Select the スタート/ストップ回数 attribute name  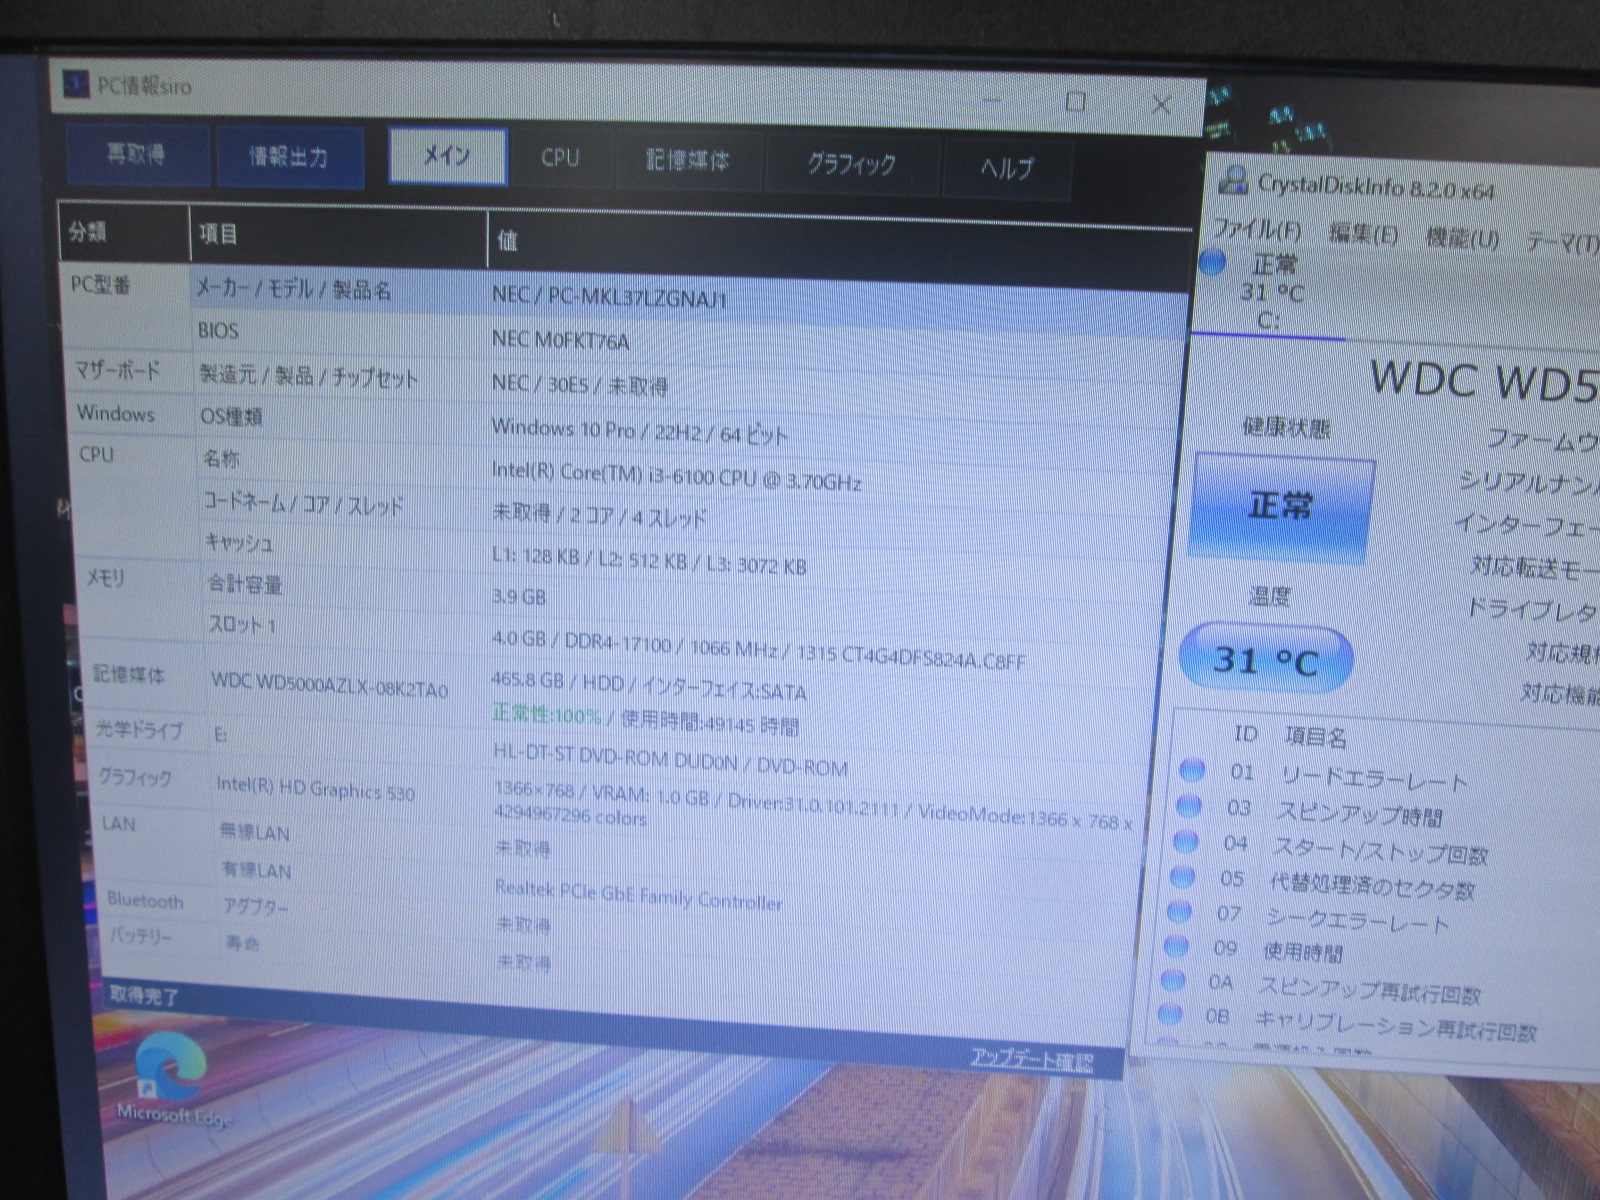pos(1380,850)
